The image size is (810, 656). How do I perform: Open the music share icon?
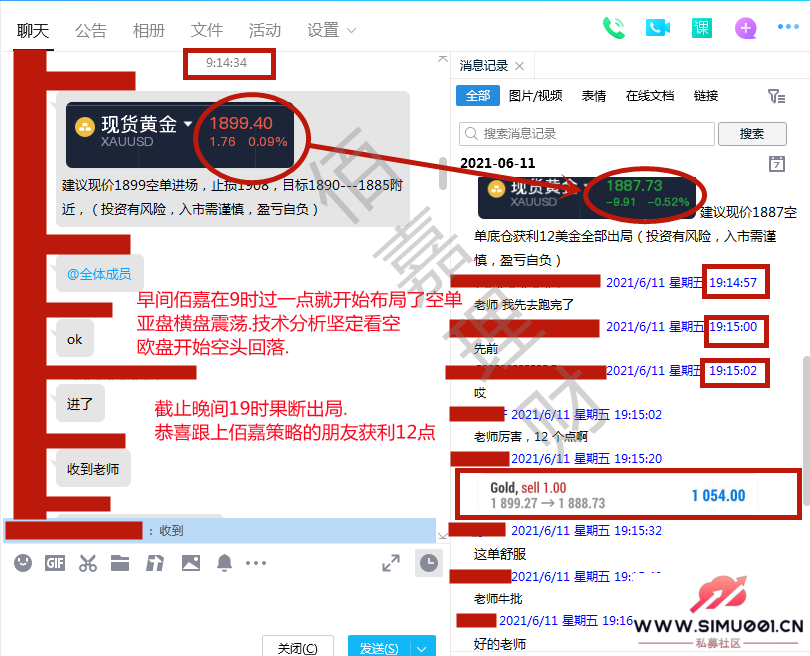[154, 563]
